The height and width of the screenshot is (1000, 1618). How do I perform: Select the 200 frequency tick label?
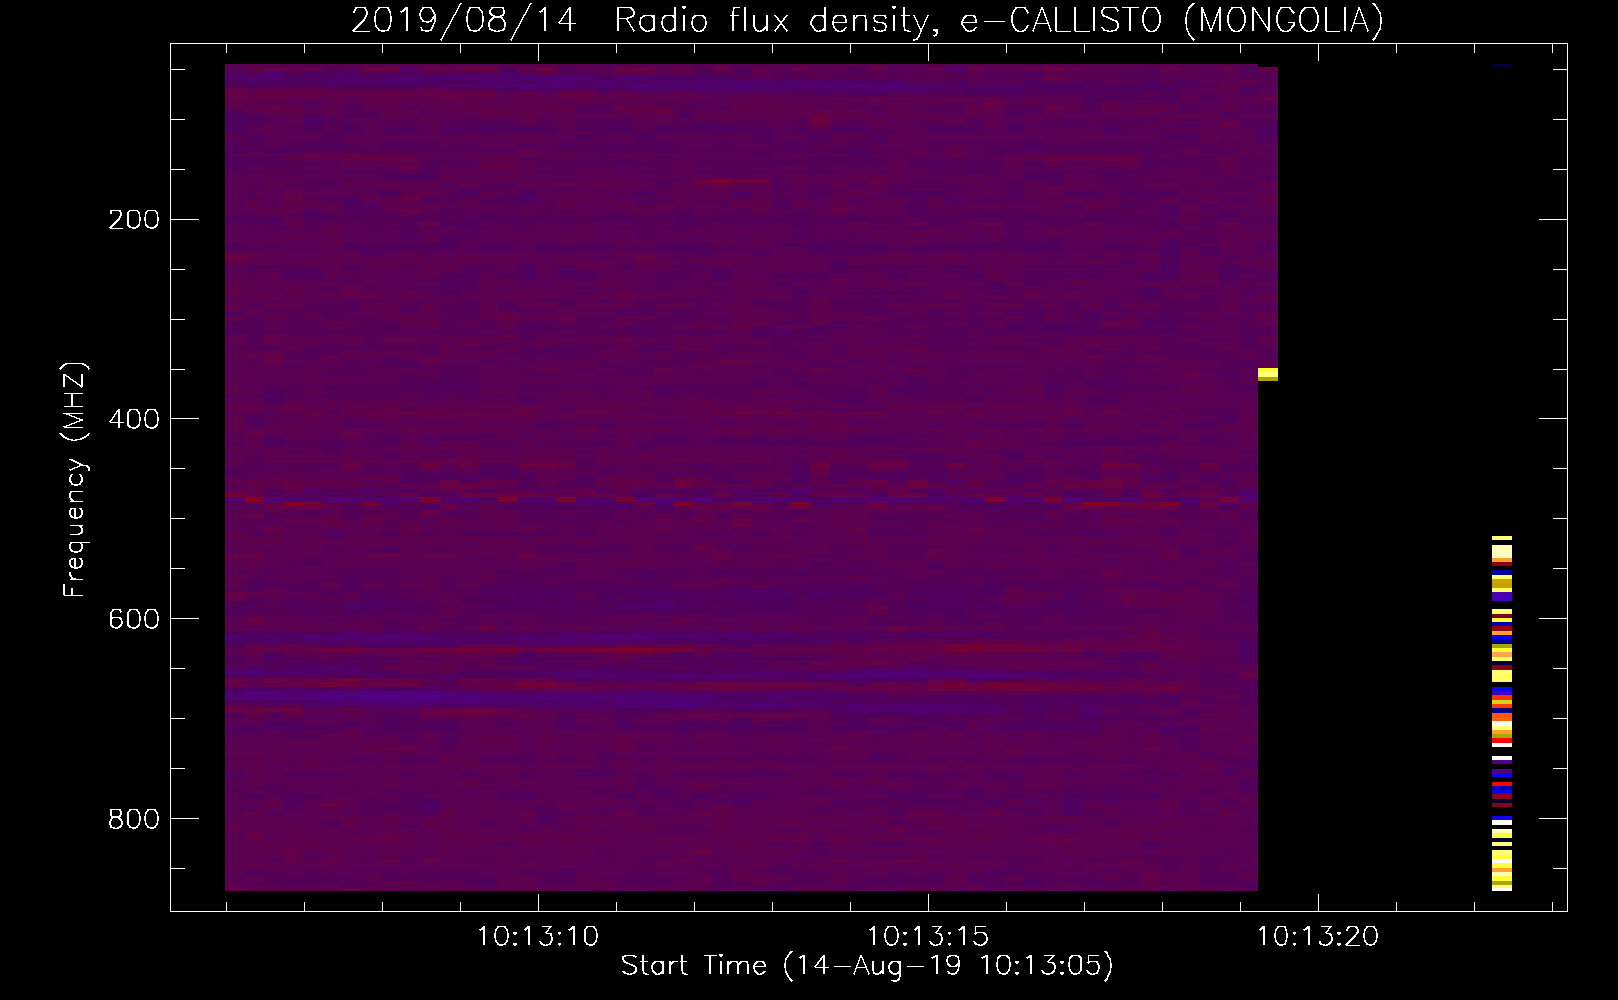[133, 220]
